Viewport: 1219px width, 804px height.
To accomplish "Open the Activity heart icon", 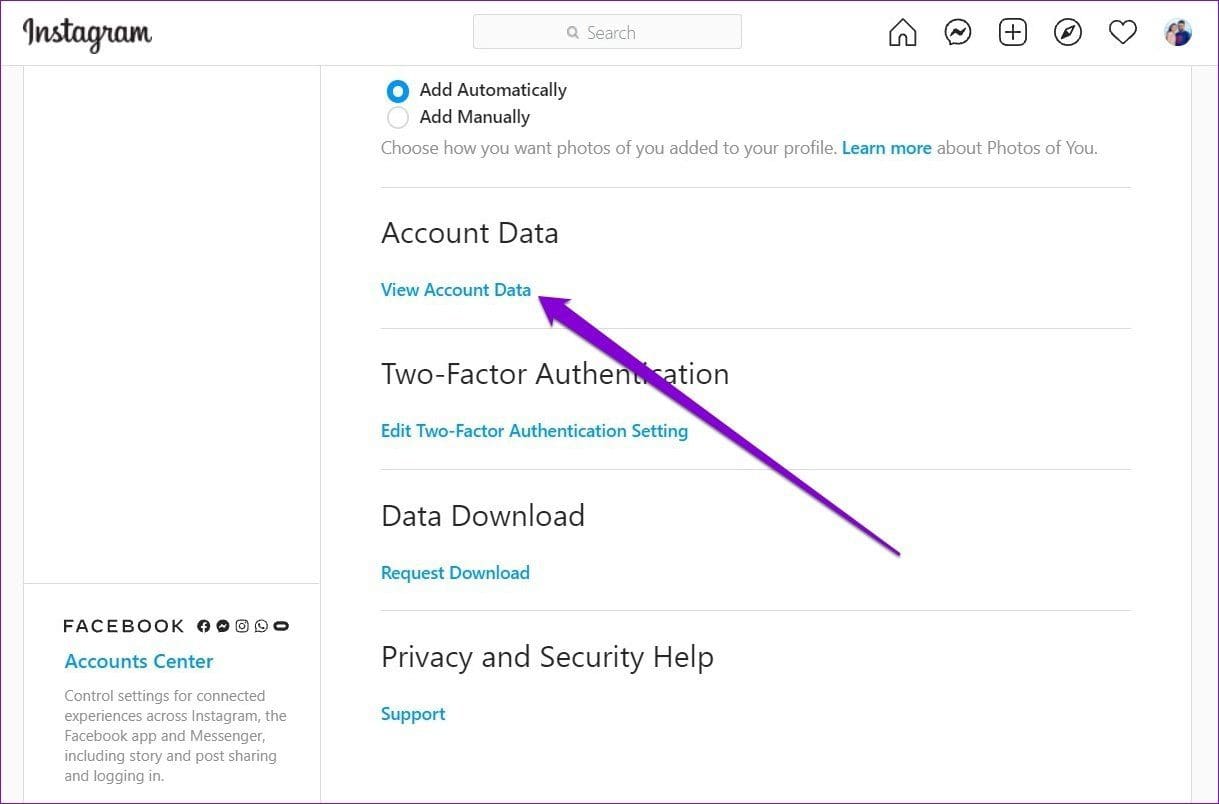I will pyautogui.click(x=1123, y=33).
